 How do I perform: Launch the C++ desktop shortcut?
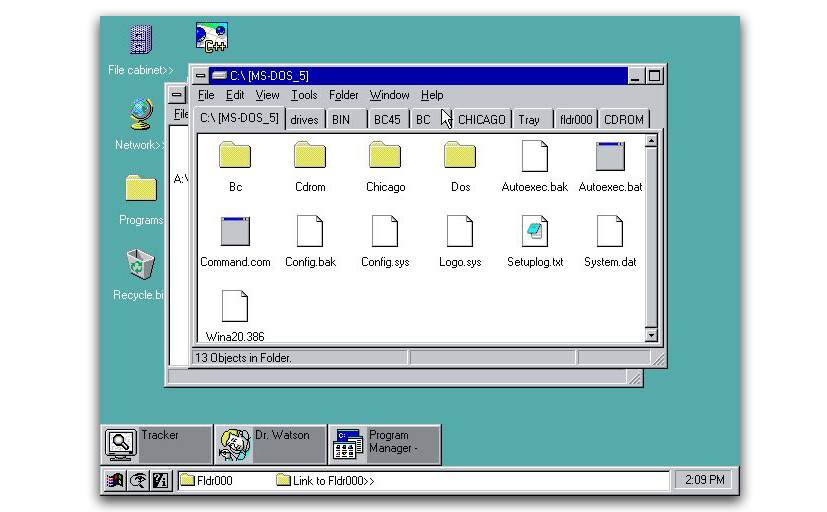[211, 37]
